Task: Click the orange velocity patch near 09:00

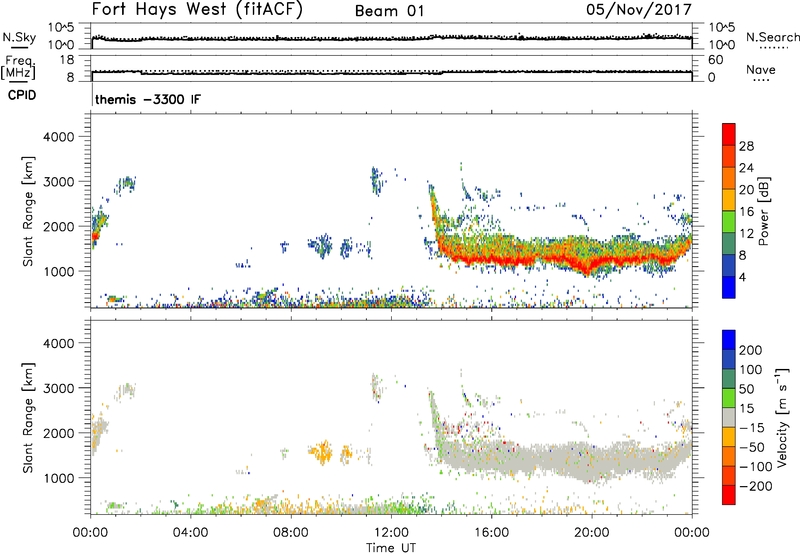Action: 322,451
